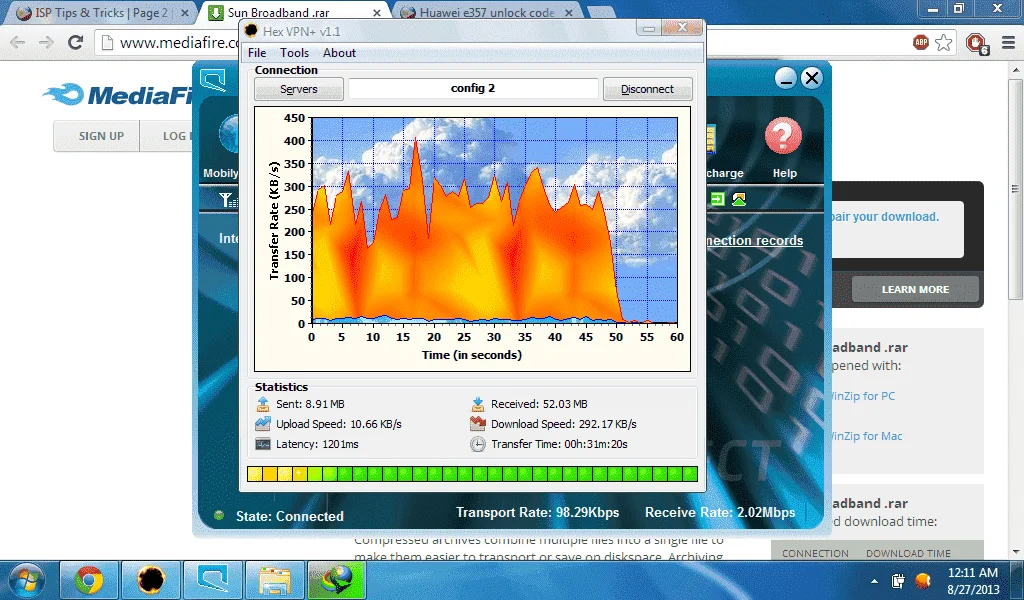Screen dimensions: 1024x600
Task: Click the transfer rate graph area
Action: 494,221
